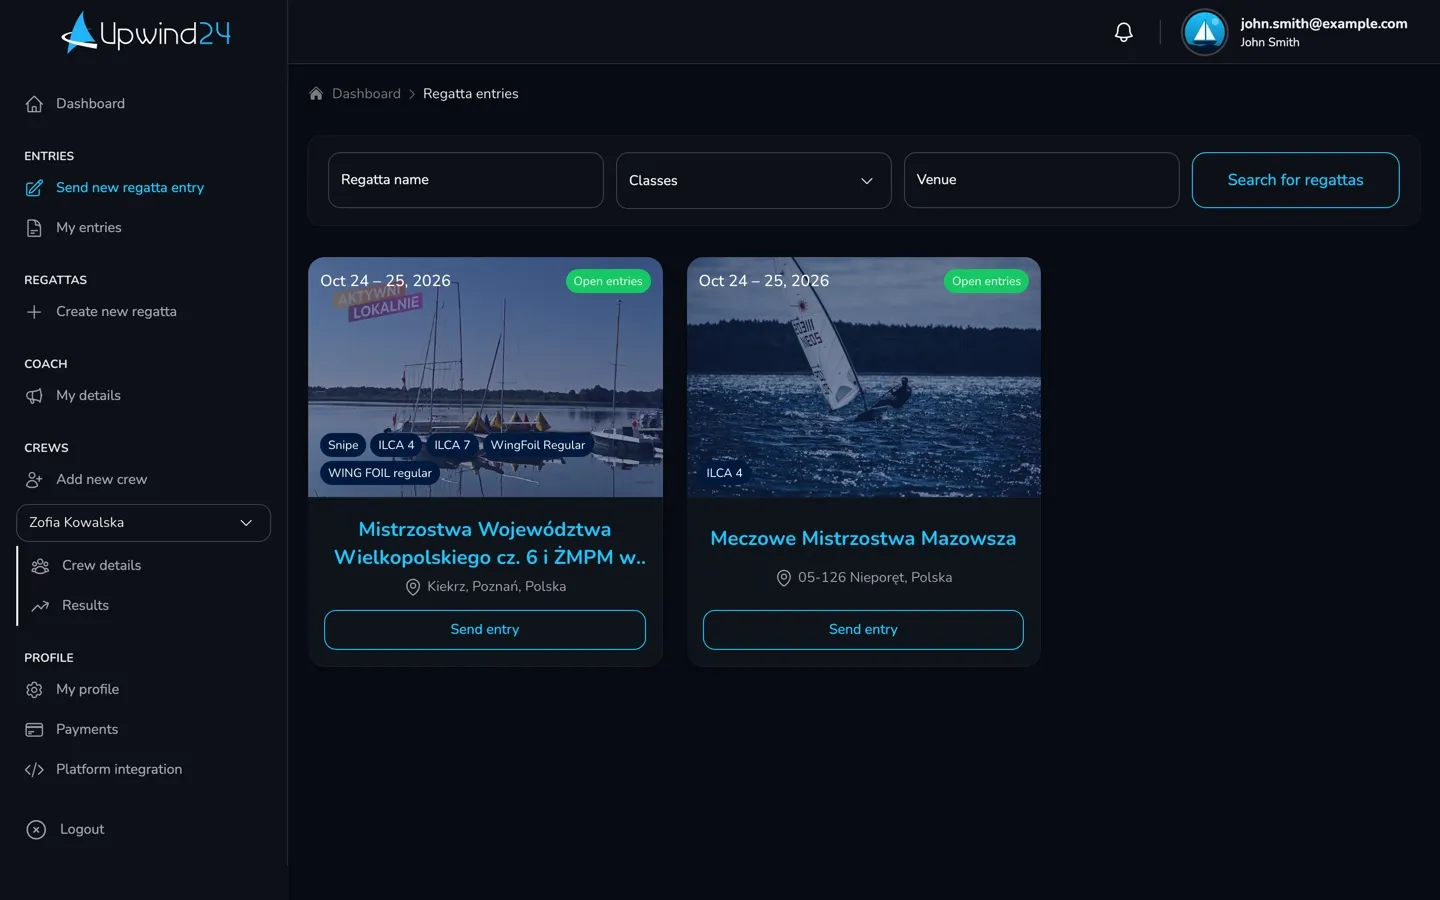Click the Dashboard house icon in sidebar

tap(34, 104)
